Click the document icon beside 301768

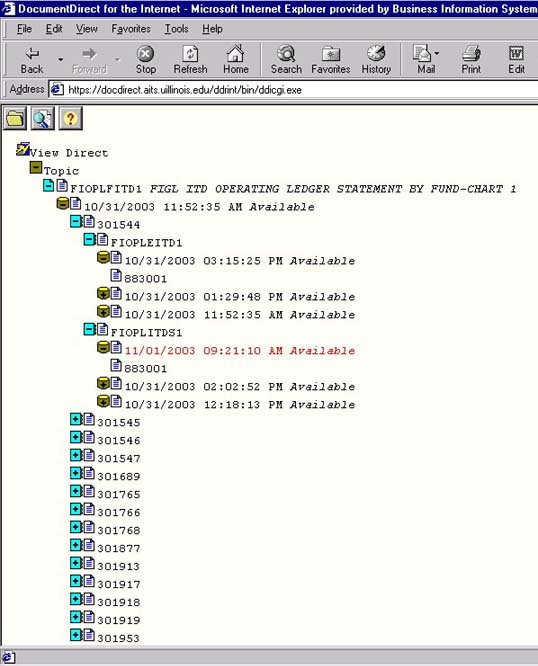(x=89, y=527)
